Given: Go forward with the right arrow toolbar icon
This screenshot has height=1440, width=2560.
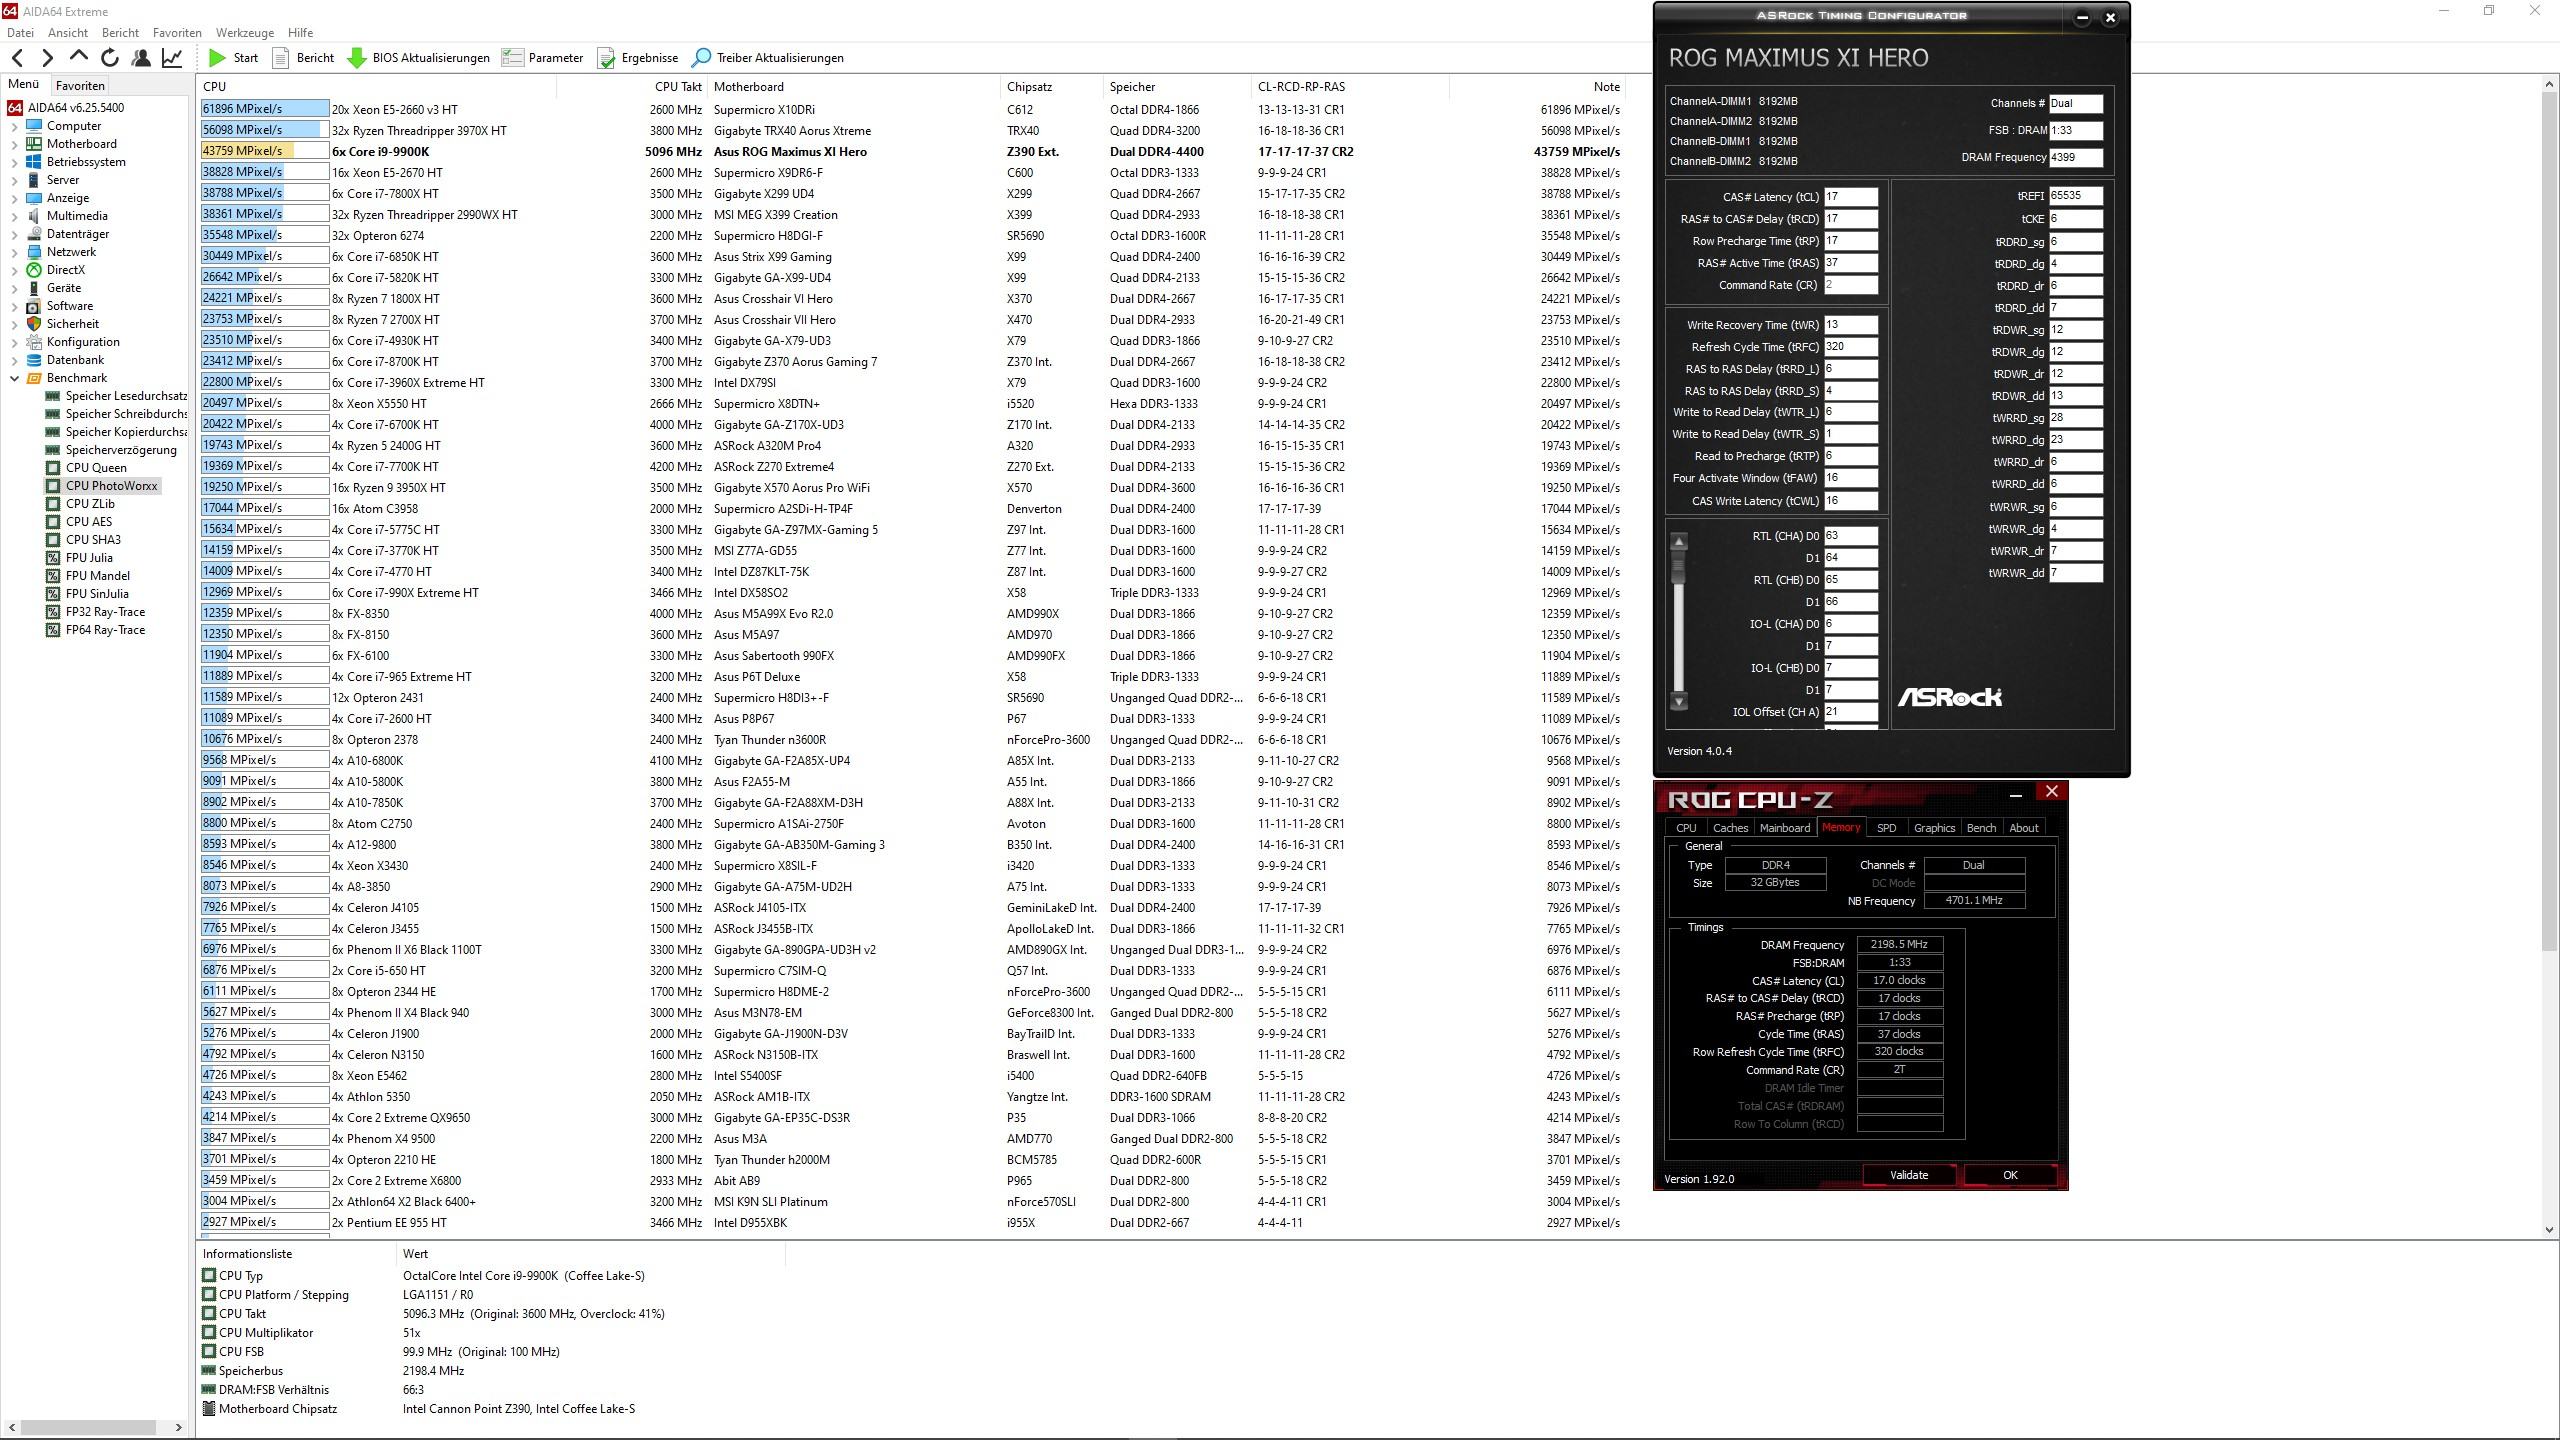Looking at the screenshot, I should pyautogui.click(x=47, y=58).
